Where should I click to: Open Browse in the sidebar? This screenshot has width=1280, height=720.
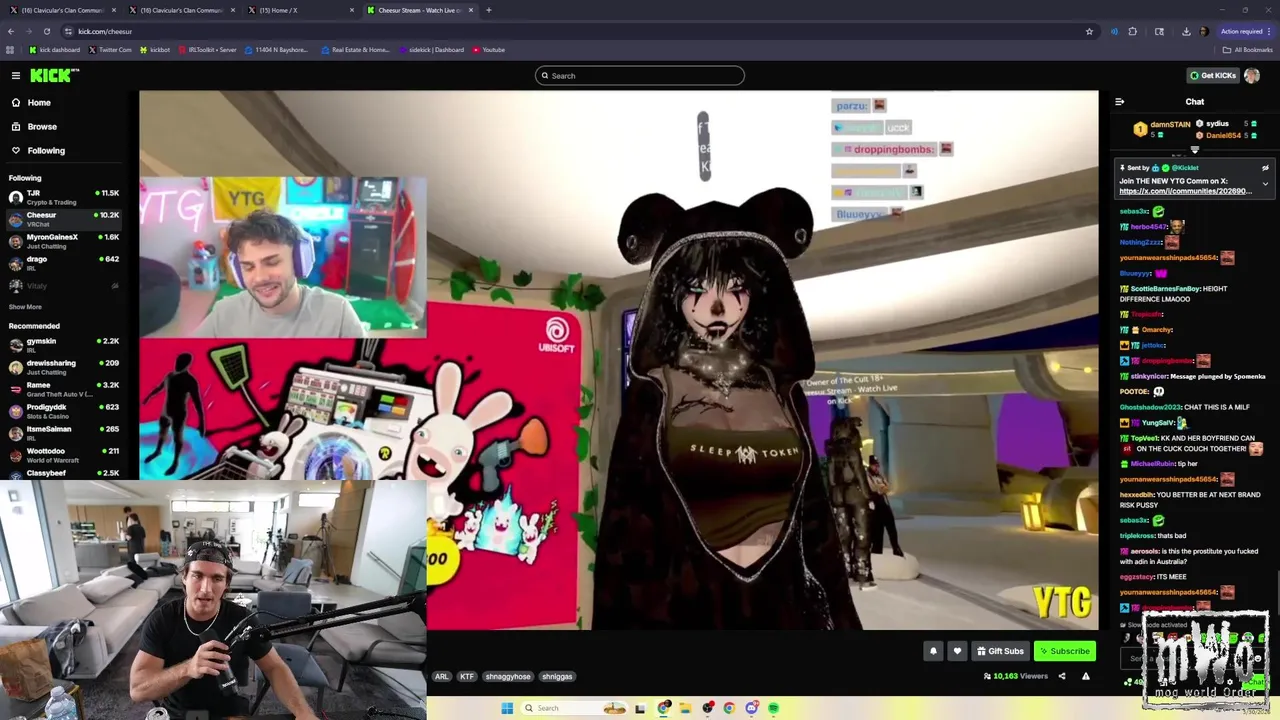coord(42,126)
